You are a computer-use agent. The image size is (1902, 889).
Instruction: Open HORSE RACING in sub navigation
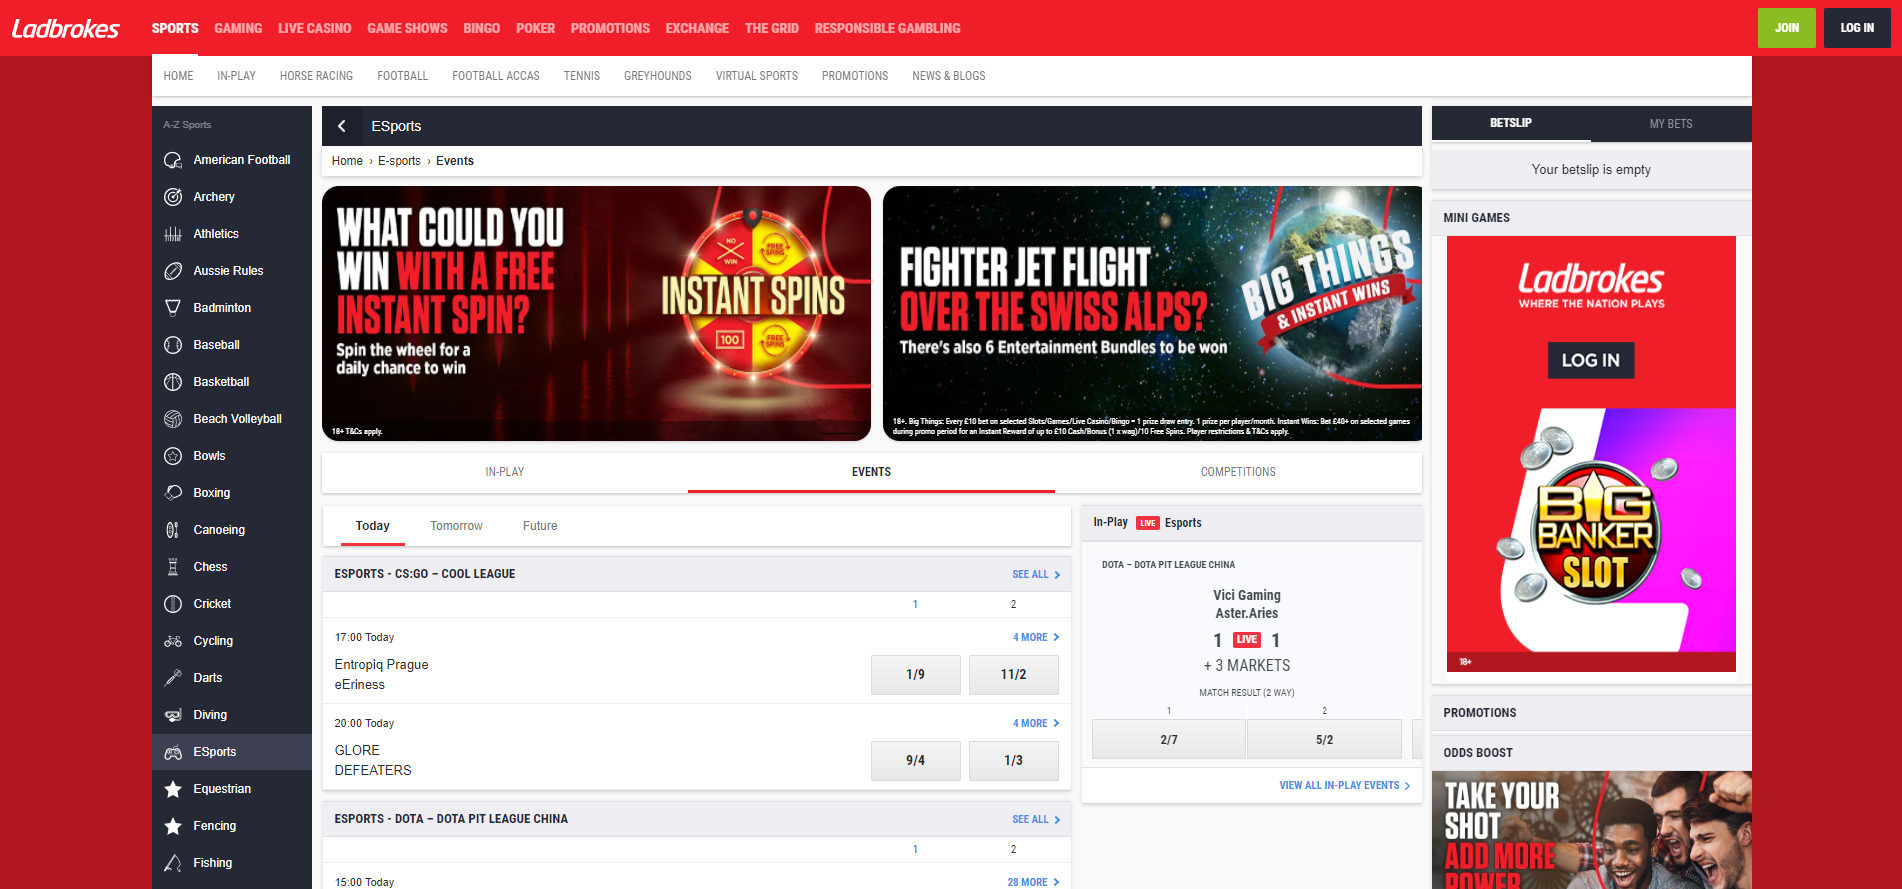point(316,76)
